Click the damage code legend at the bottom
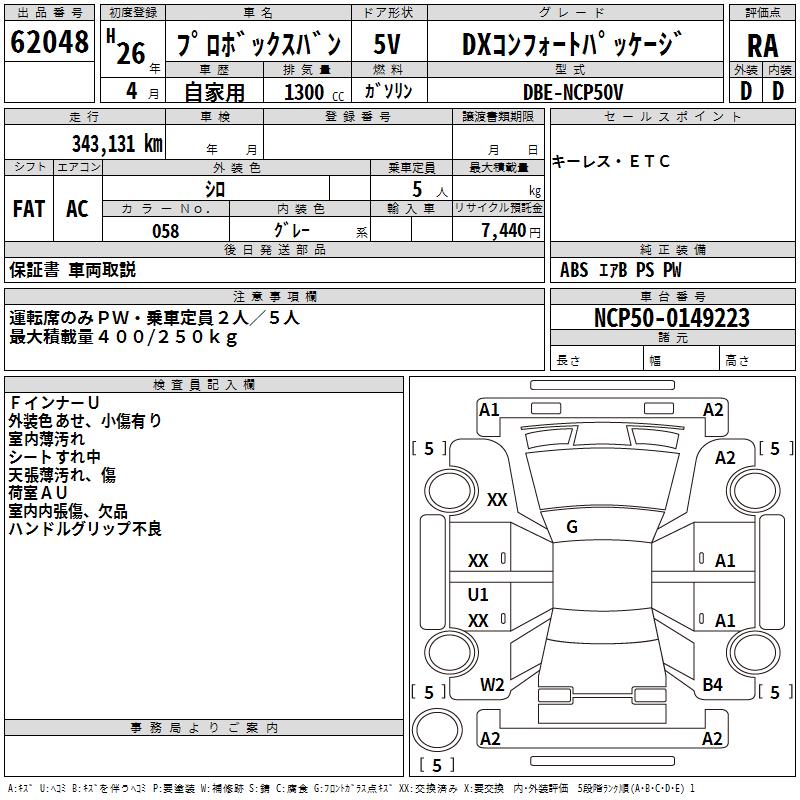The width and height of the screenshot is (800, 800). [351, 788]
